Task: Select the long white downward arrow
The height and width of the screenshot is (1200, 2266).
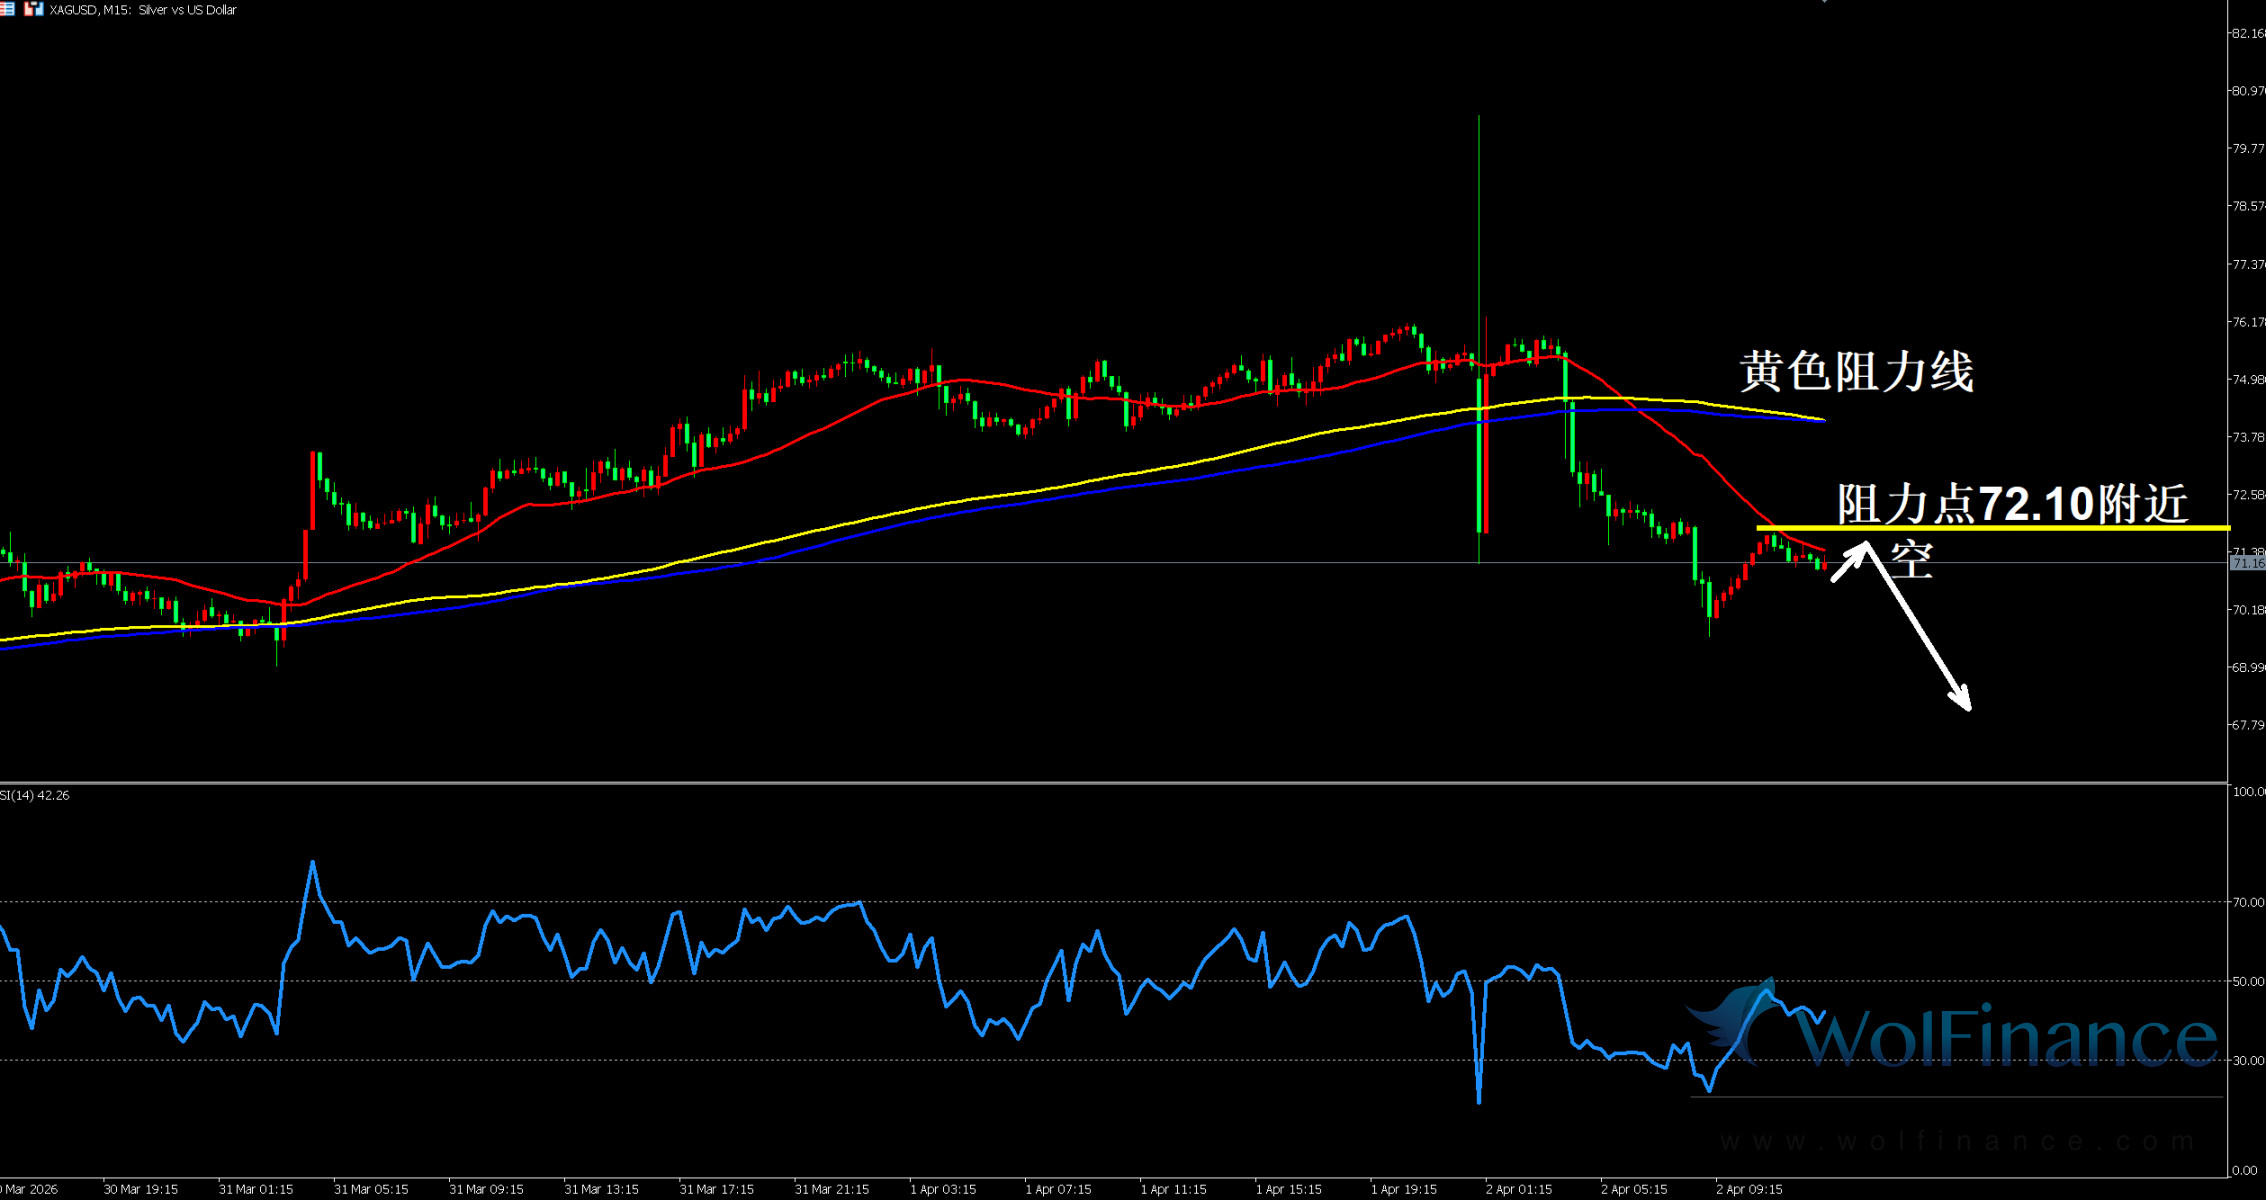Action: tap(1920, 630)
